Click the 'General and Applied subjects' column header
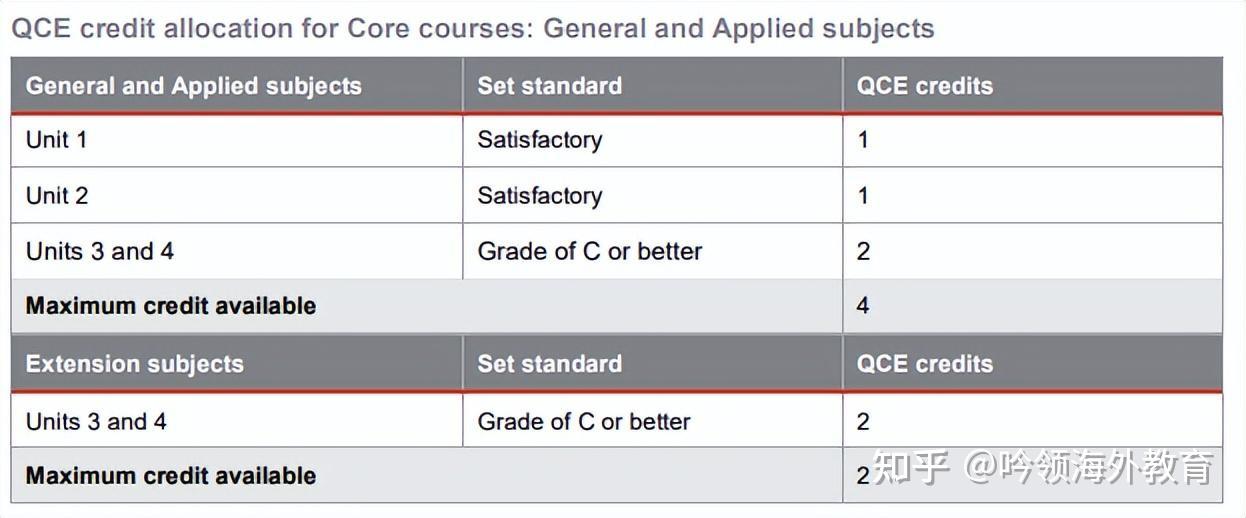The image size is (1246, 518). tap(193, 86)
